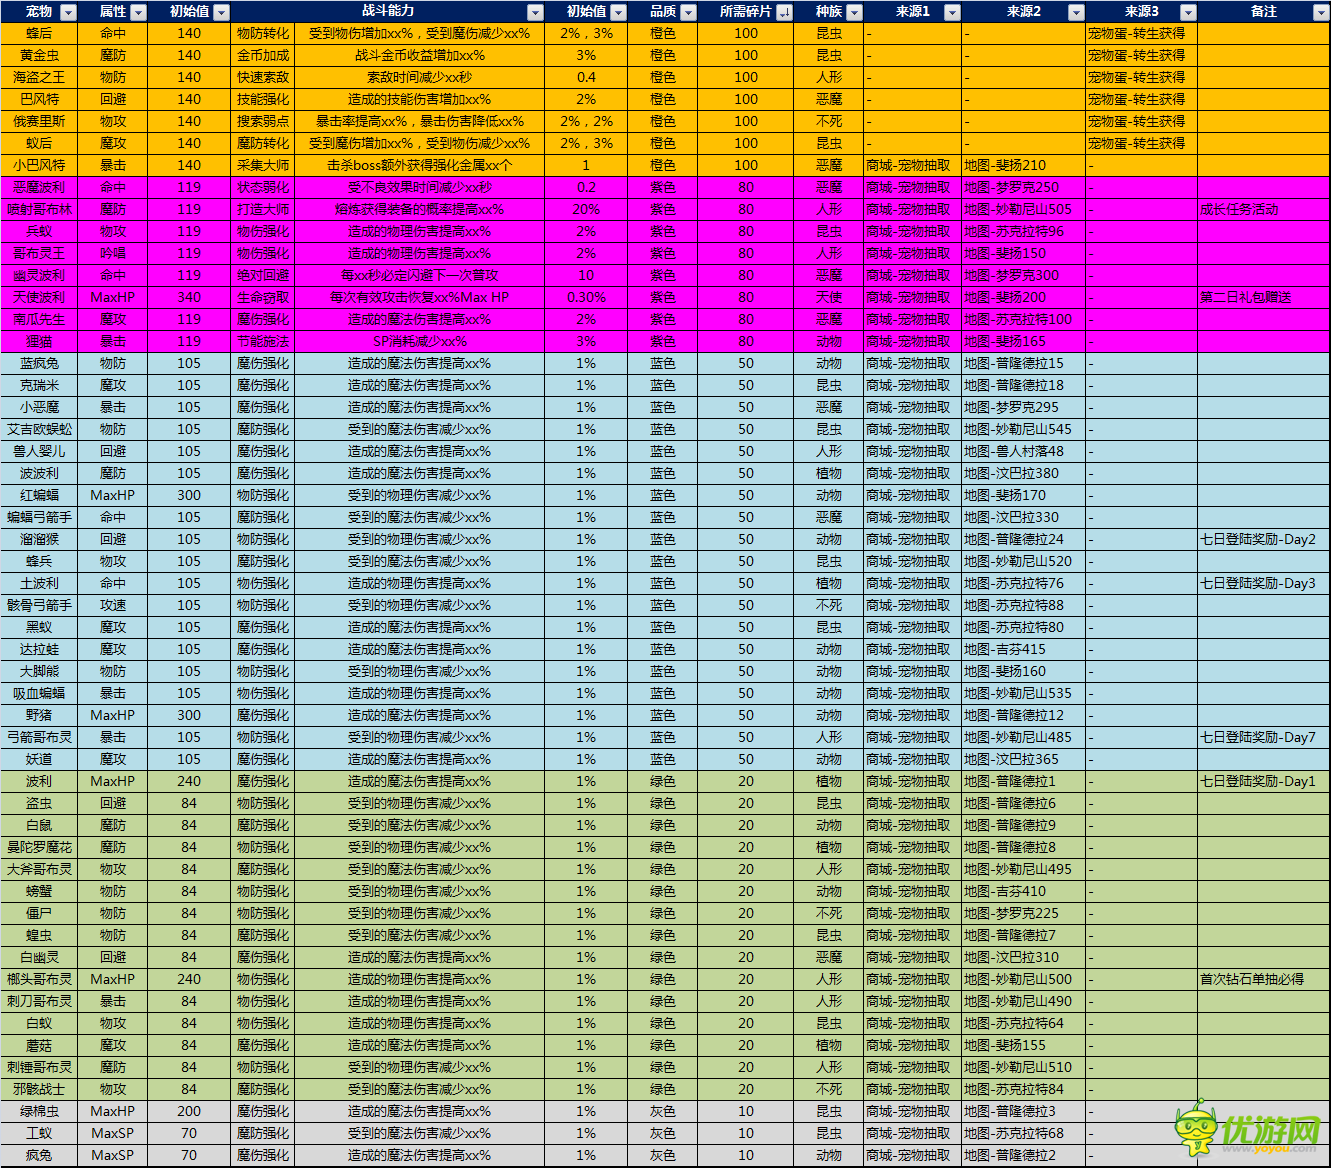Select the note cell 七日登陆奖励-Day7
The height and width of the screenshot is (1168, 1331).
(x=1264, y=737)
